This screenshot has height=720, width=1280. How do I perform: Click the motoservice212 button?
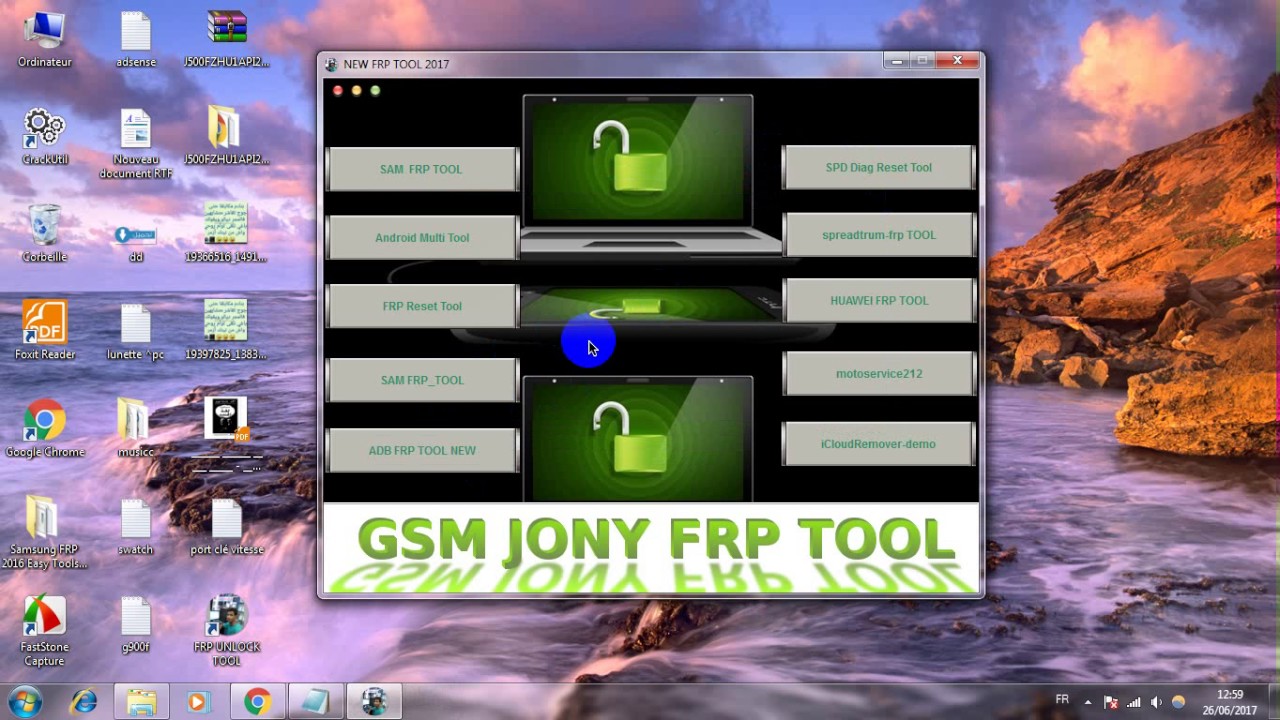(x=878, y=373)
